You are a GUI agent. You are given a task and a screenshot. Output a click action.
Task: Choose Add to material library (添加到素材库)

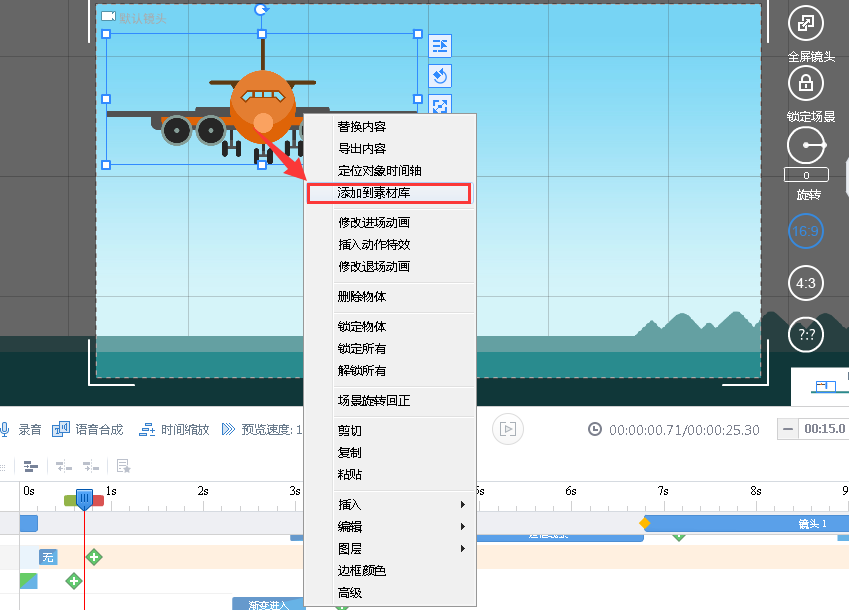coord(386,193)
